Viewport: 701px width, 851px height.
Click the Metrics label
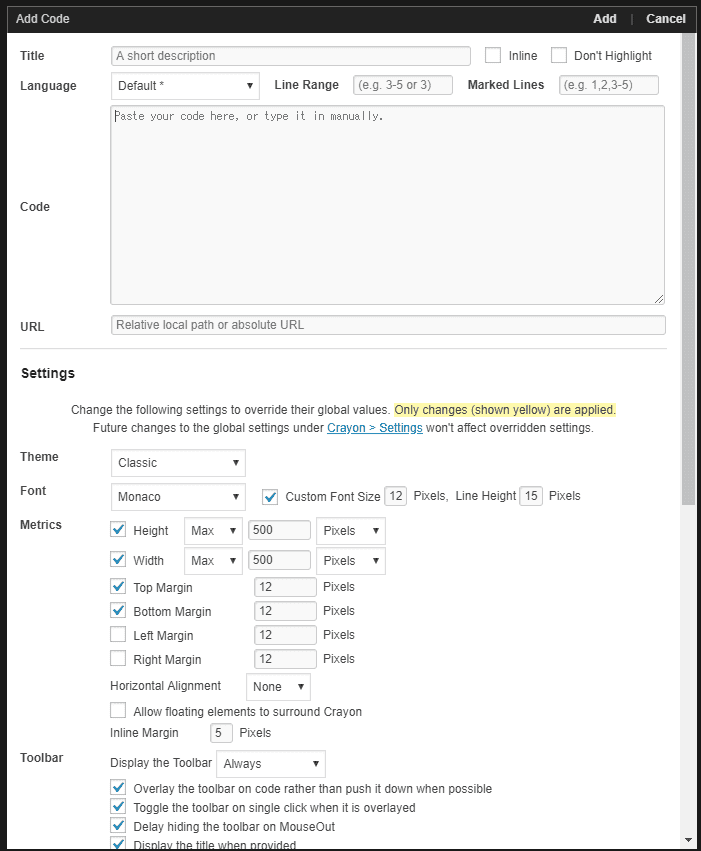click(x=41, y=525)
